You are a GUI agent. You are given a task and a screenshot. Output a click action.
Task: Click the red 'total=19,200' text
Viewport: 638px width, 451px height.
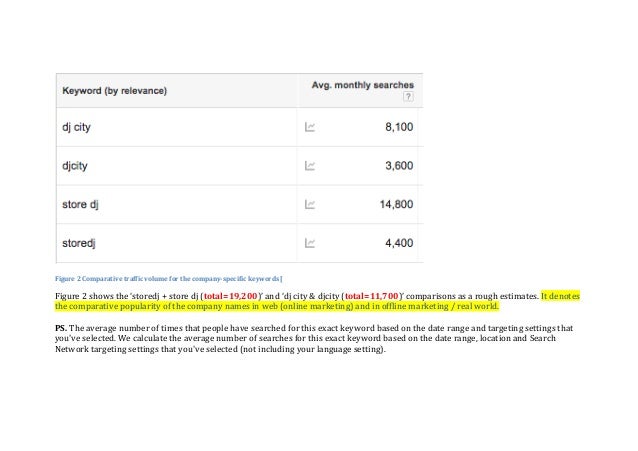(230, 296)
